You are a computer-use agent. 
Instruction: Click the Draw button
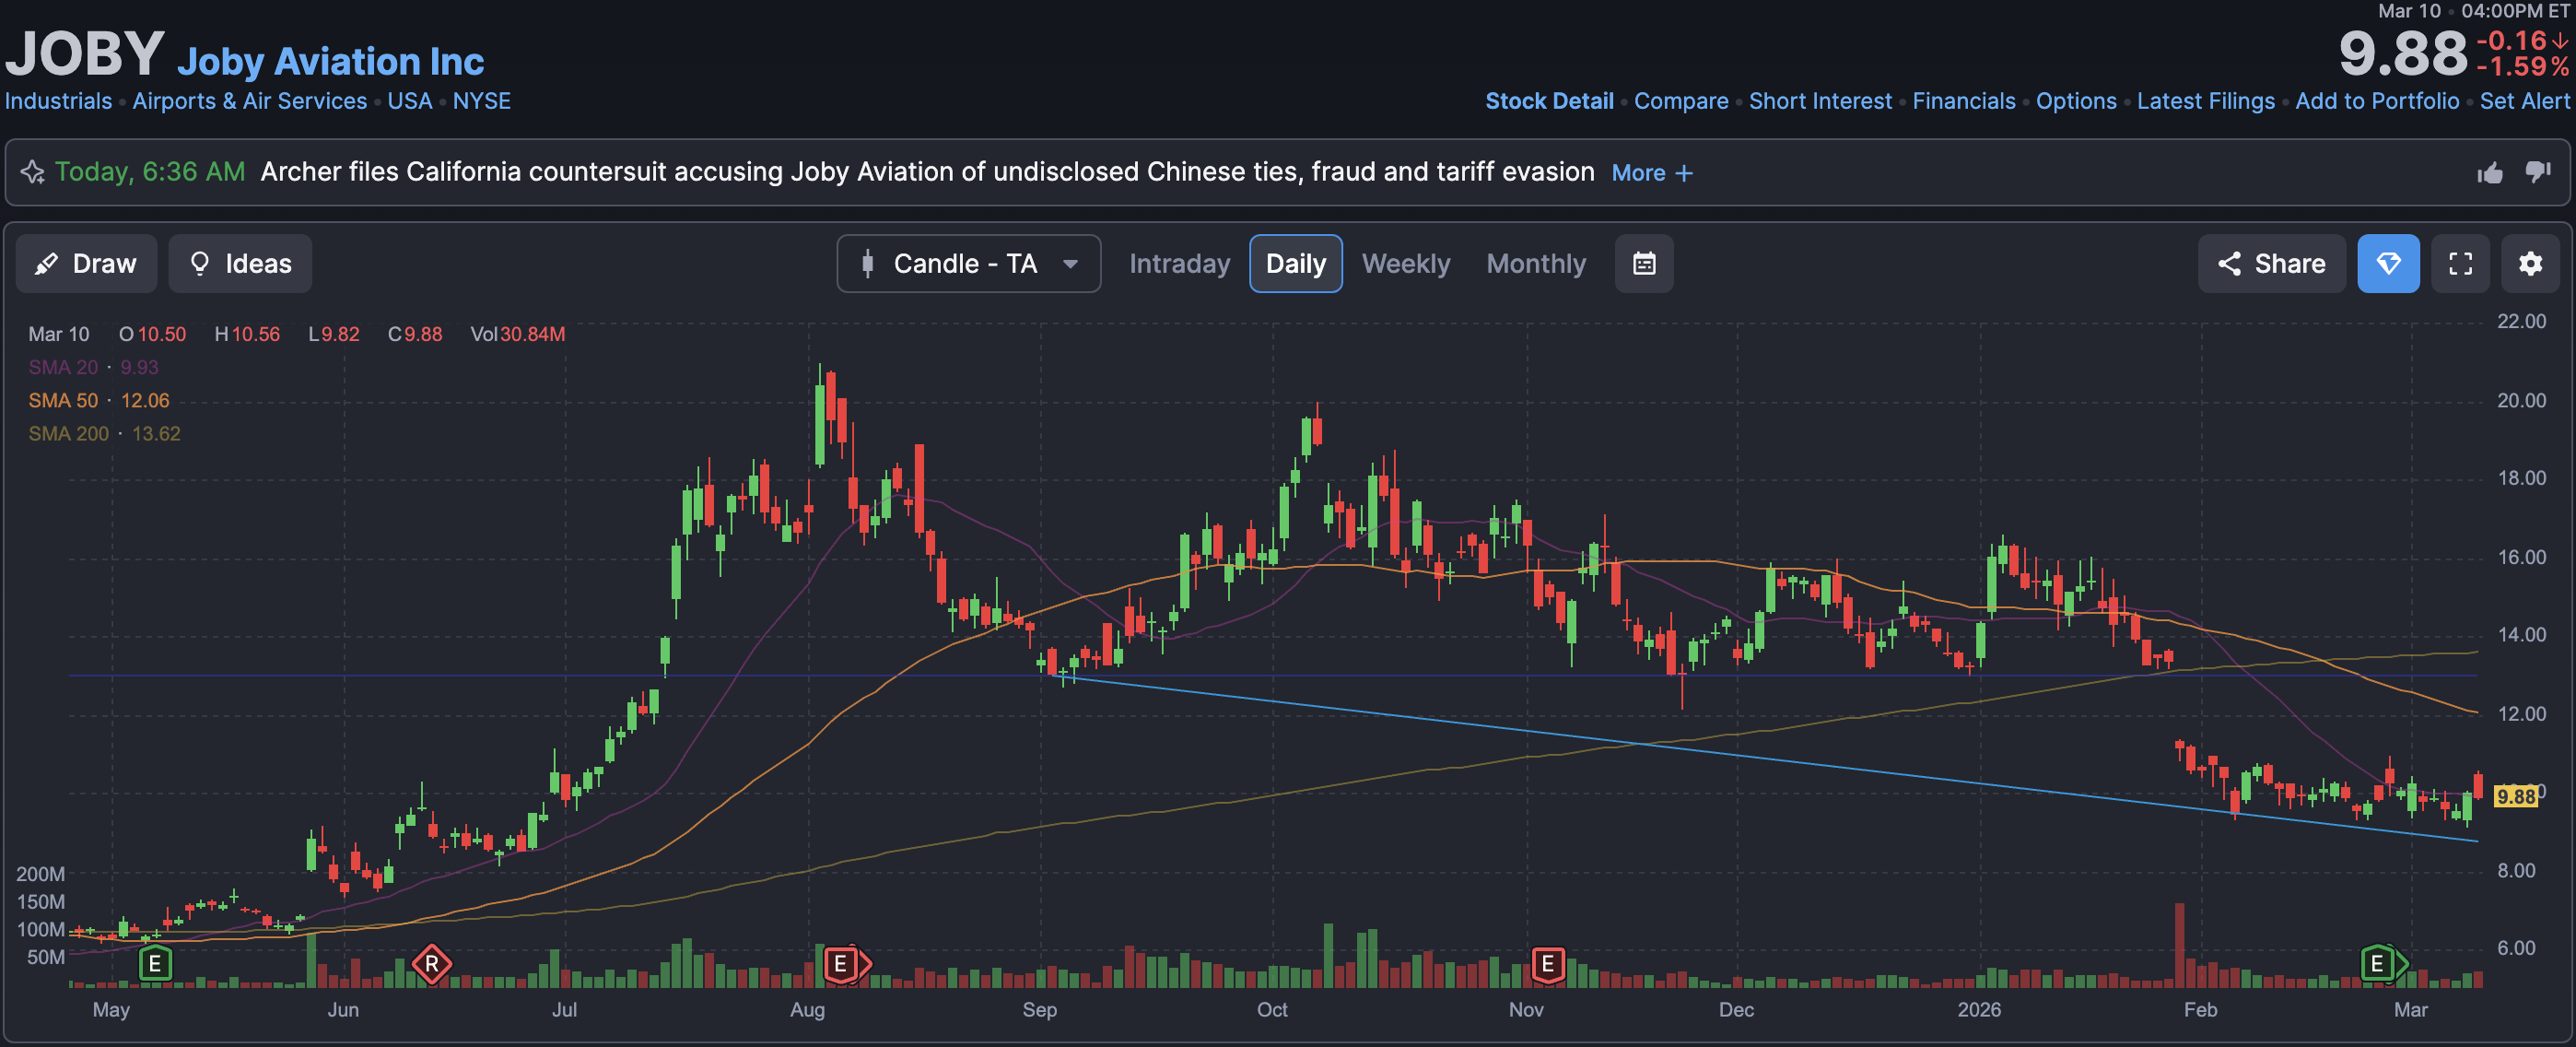86,264
